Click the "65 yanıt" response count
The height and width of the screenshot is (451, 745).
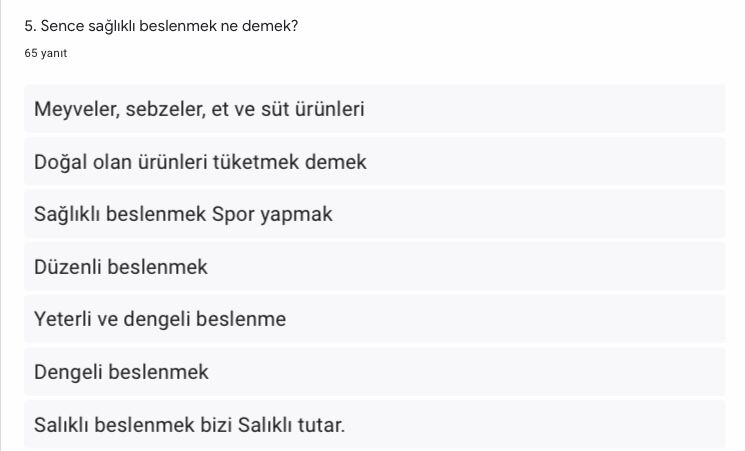tap(45, 52)
